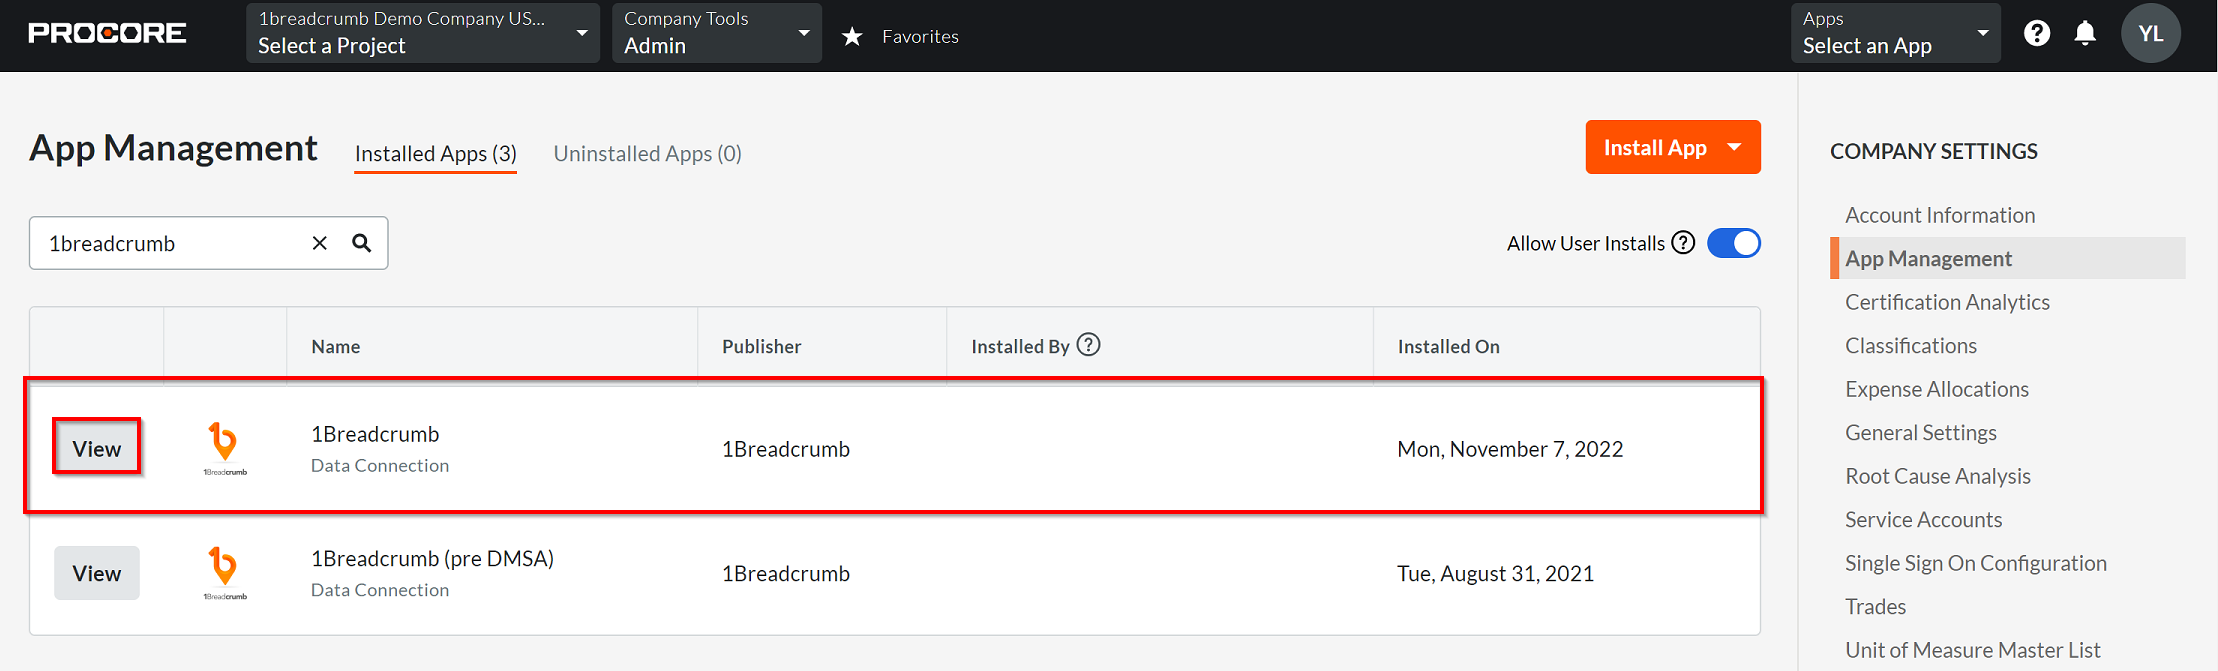Click the Installed On column header

[1449, 346]
